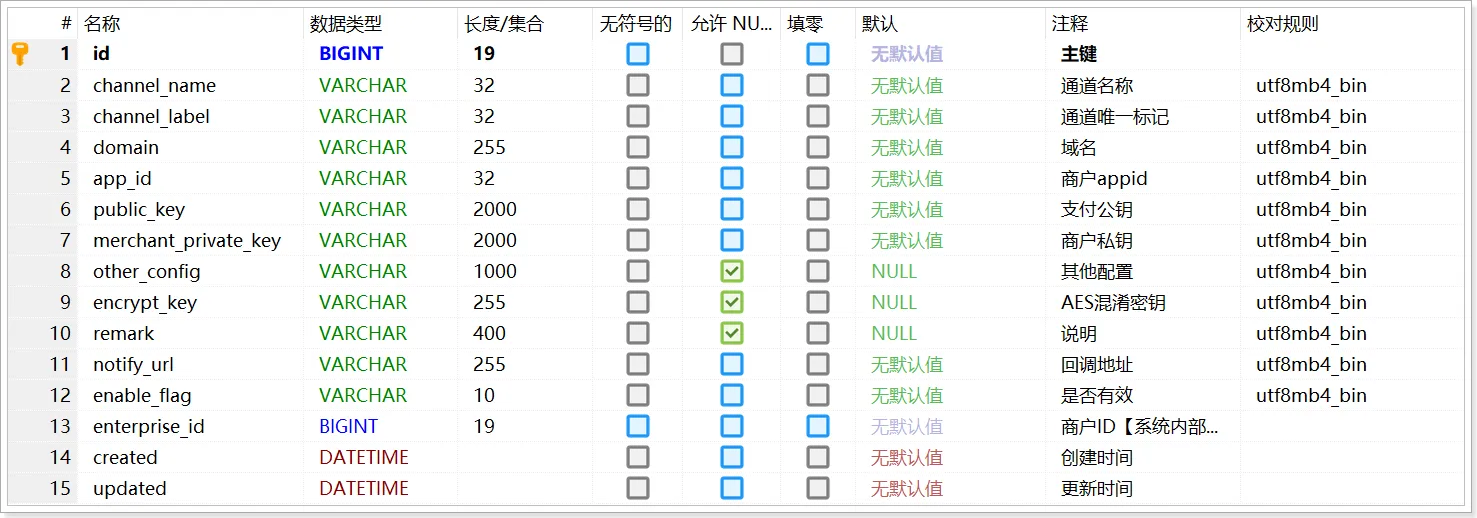Select the other_config column name
Screen dimensions: 1477x518
pos(147,271)
